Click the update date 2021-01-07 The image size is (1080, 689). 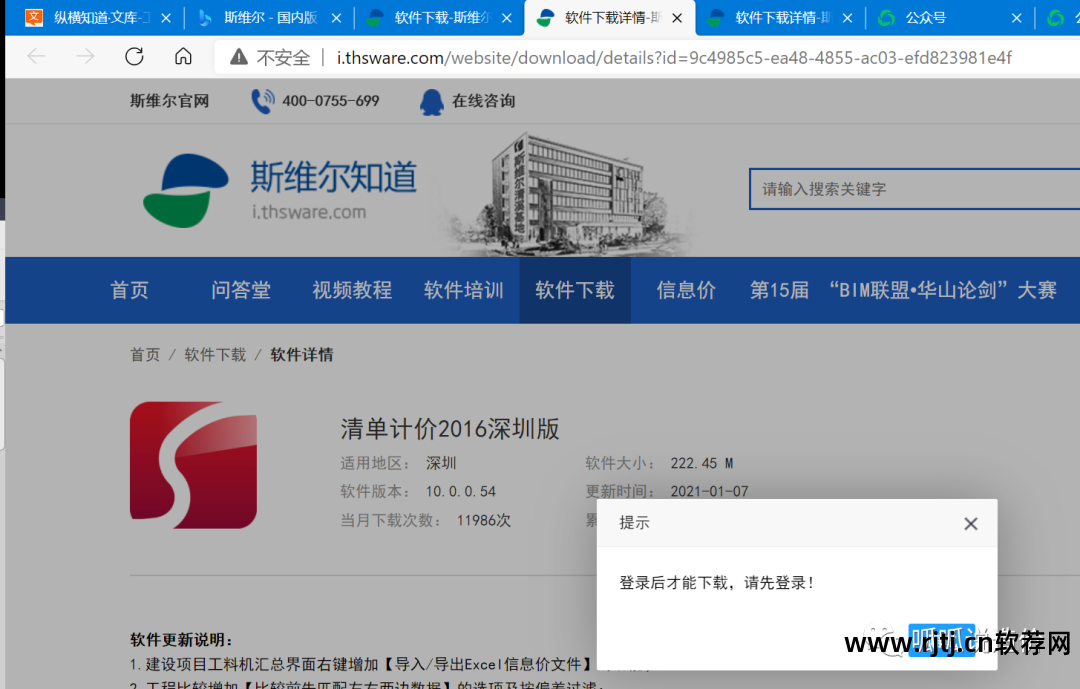click(709, 492)
